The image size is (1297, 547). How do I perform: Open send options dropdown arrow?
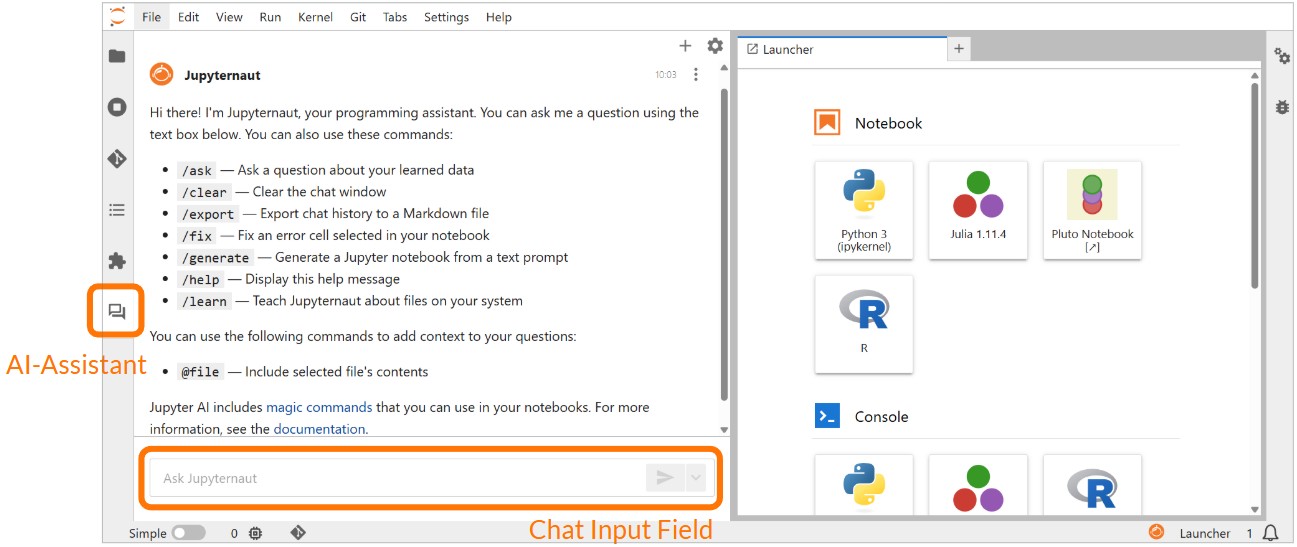click(x=696, y=478)
